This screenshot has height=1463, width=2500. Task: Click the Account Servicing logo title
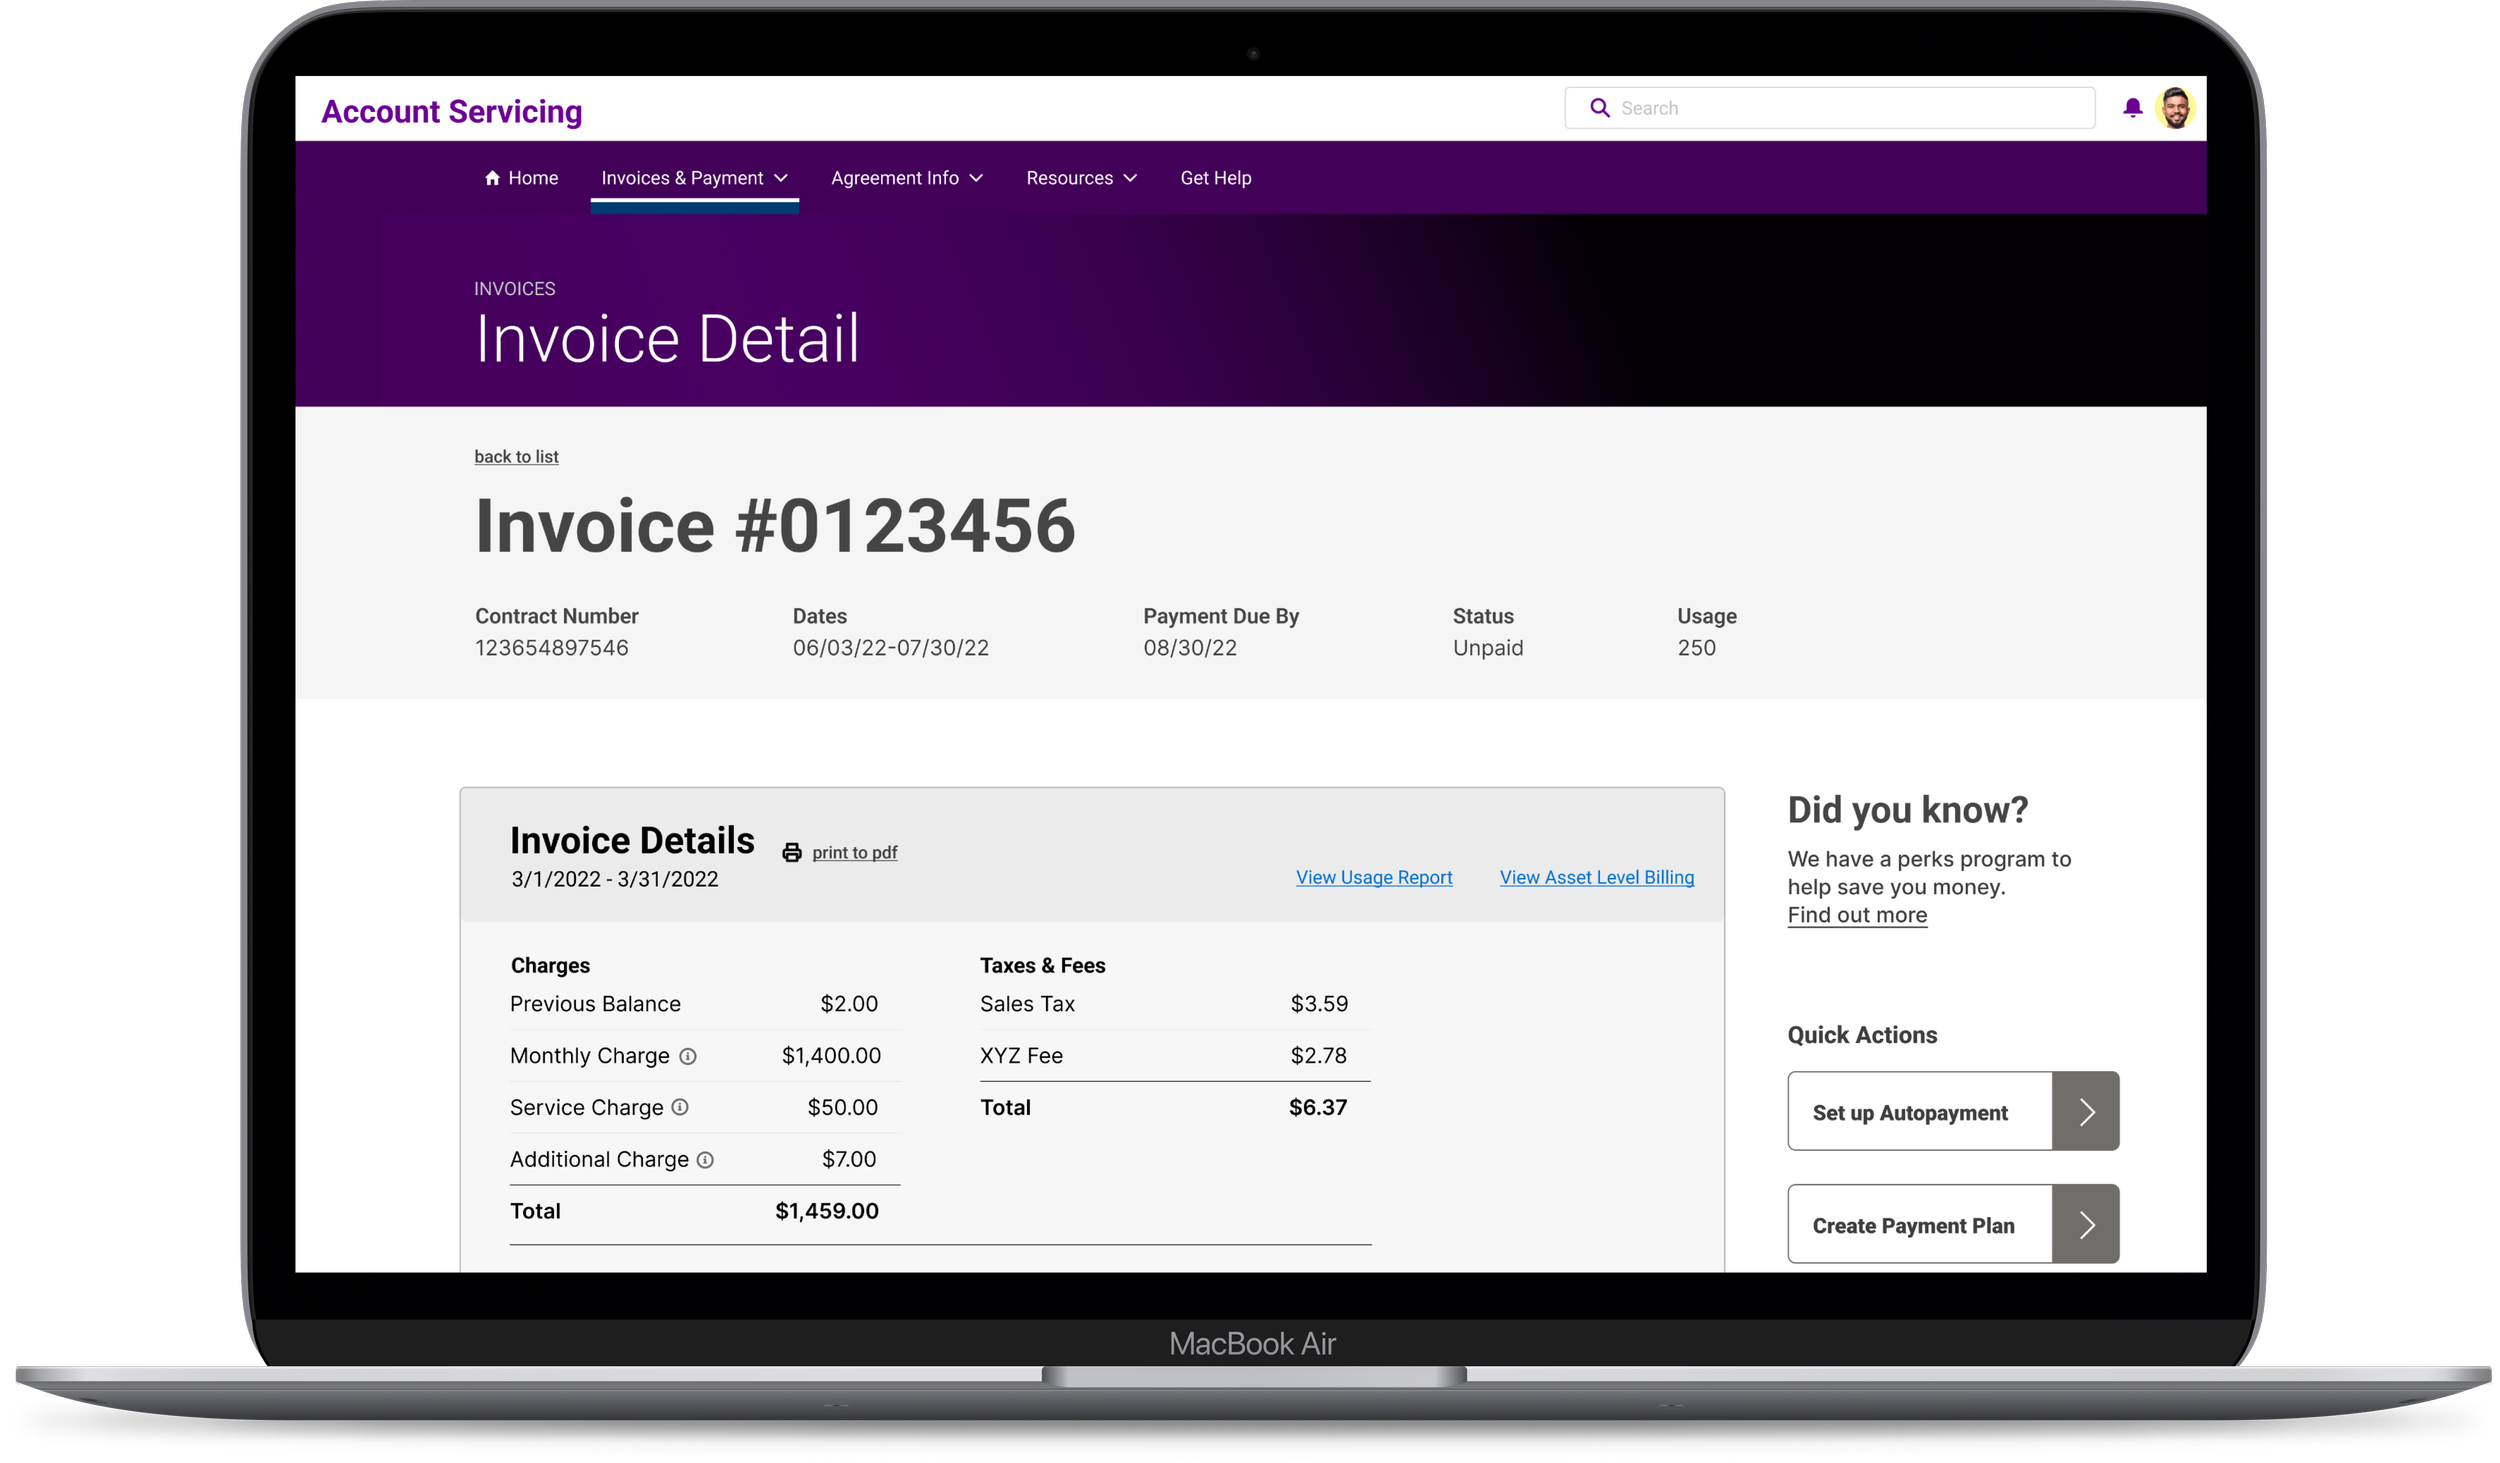pyautogui.click(x=452, y=112)
